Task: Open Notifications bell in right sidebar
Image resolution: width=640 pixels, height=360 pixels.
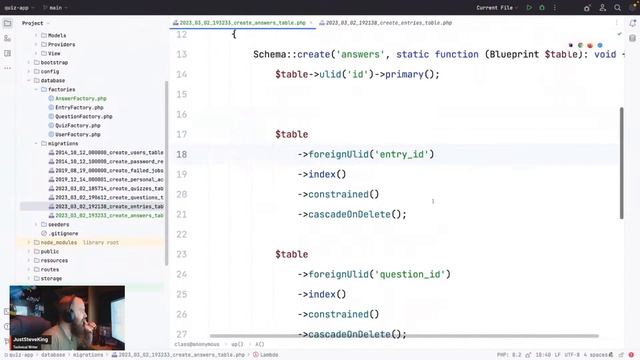Action: click(632, 23)
